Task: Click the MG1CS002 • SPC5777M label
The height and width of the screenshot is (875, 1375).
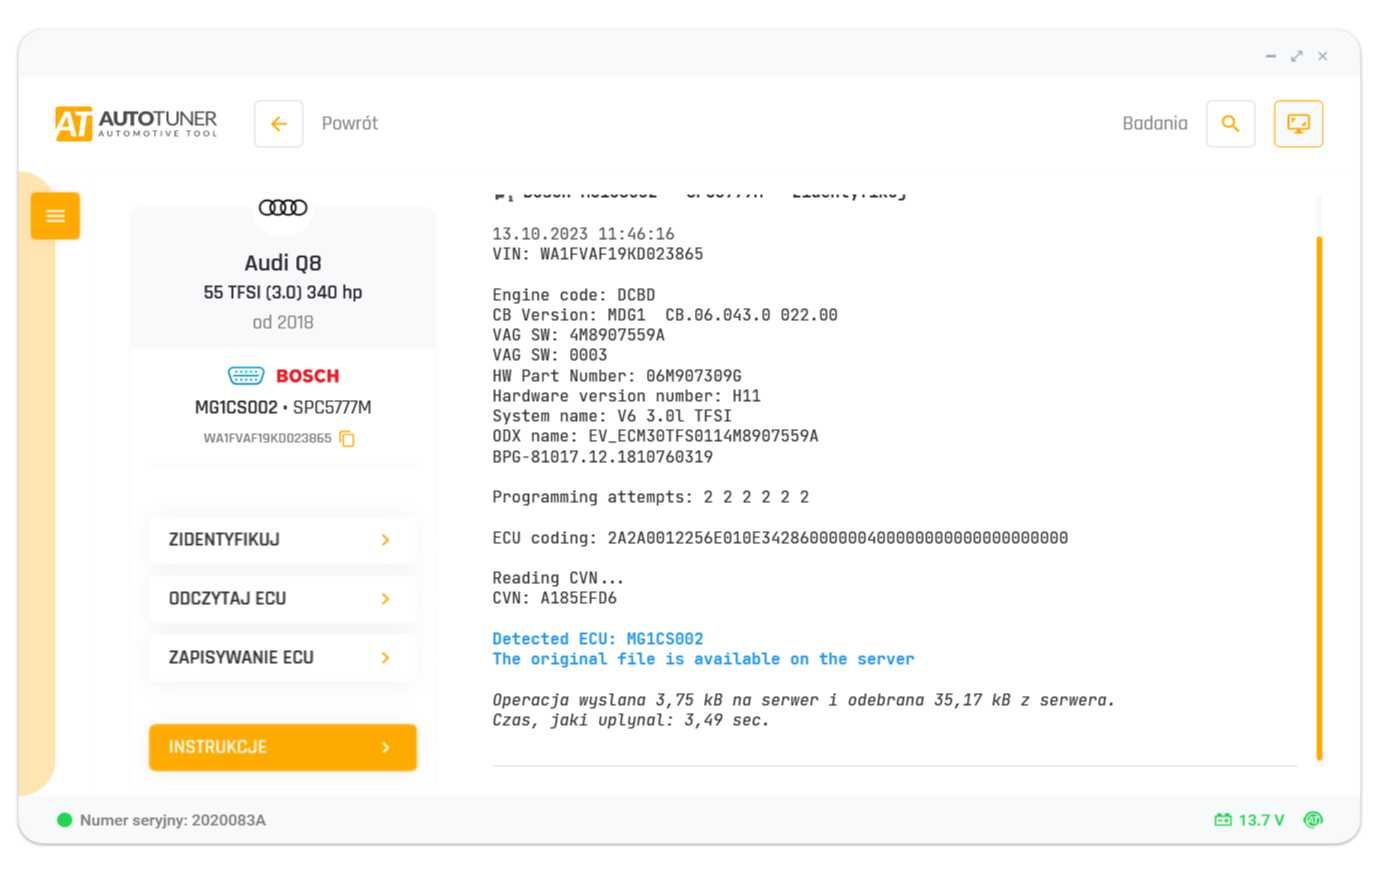Action: 283,408
